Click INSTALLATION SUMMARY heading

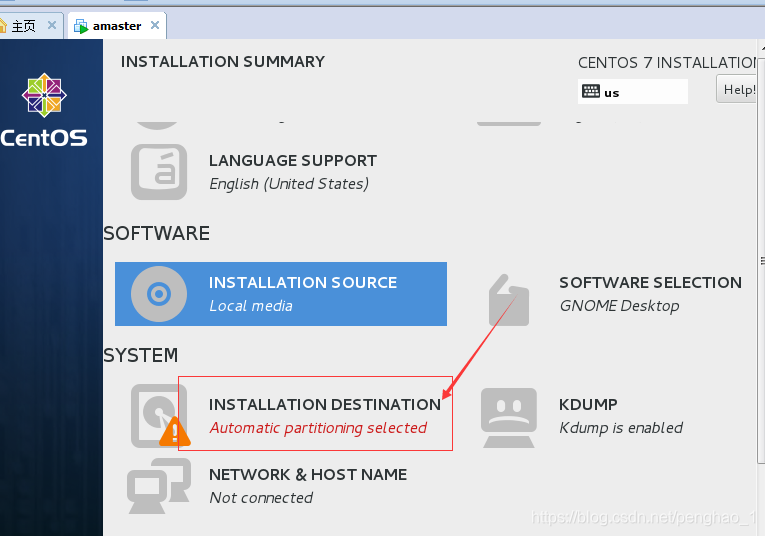point(222,61)
